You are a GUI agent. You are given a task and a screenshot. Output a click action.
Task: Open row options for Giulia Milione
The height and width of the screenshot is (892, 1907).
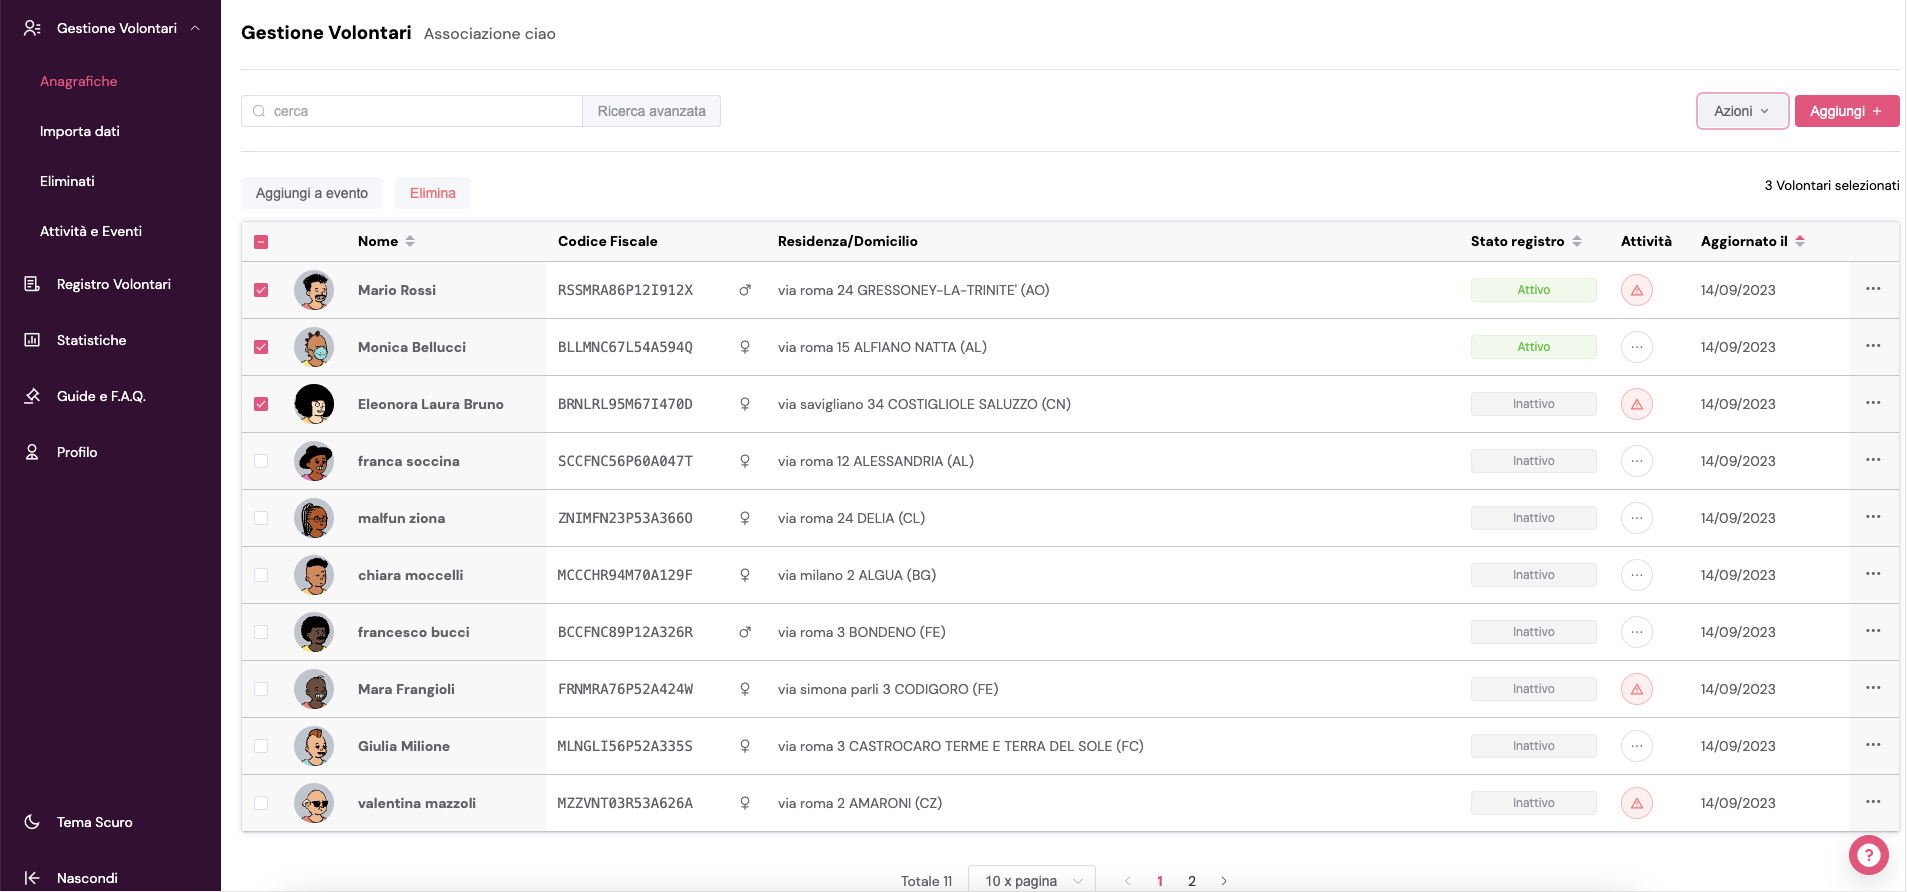(1872, 745)
